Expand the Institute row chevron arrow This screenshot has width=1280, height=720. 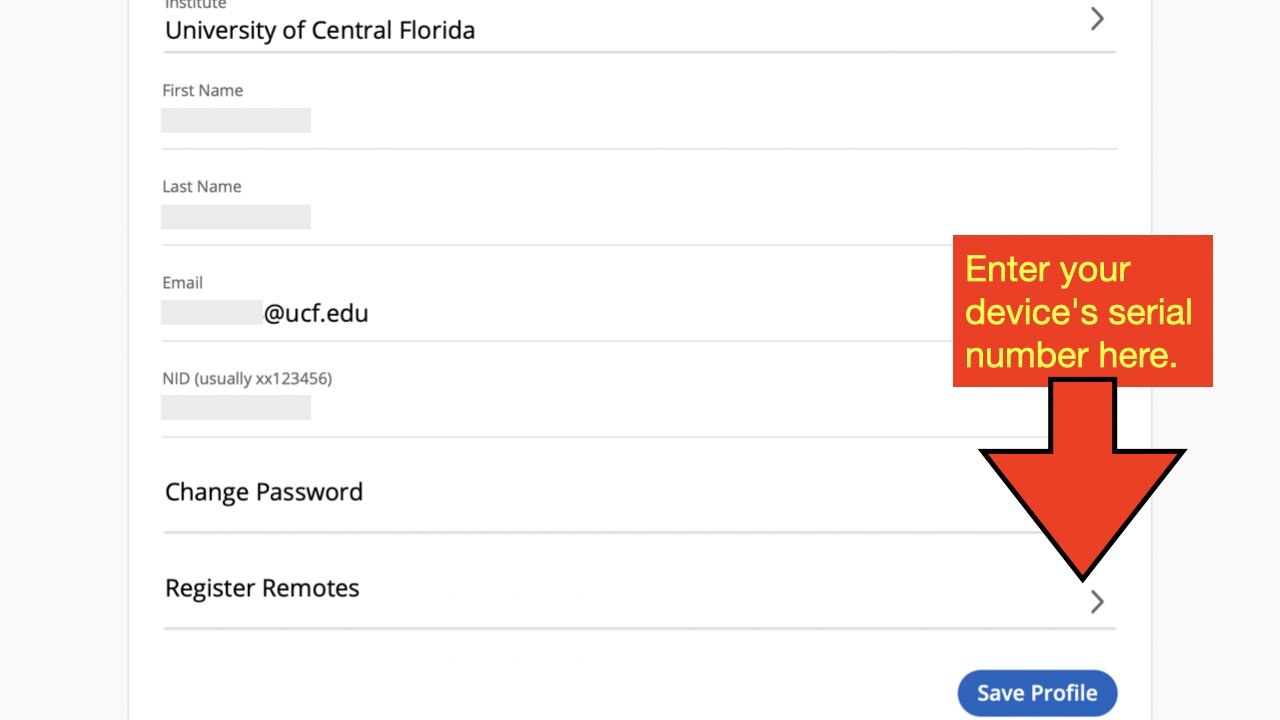(x=1097, y=19)
